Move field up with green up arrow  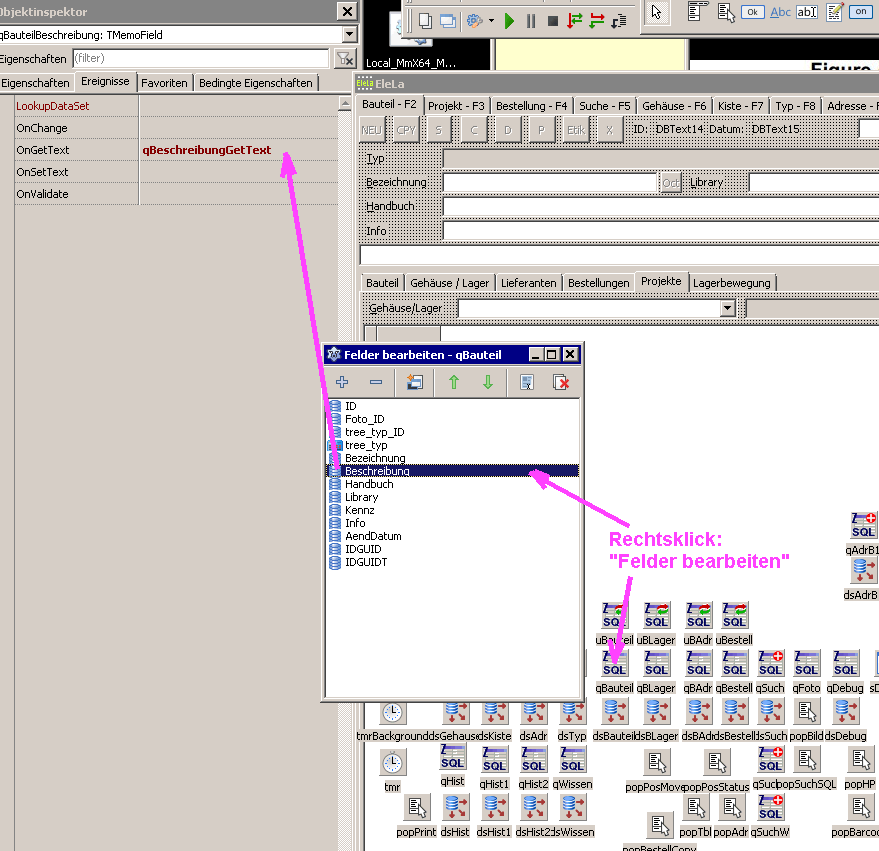click(x=453, y=382)
